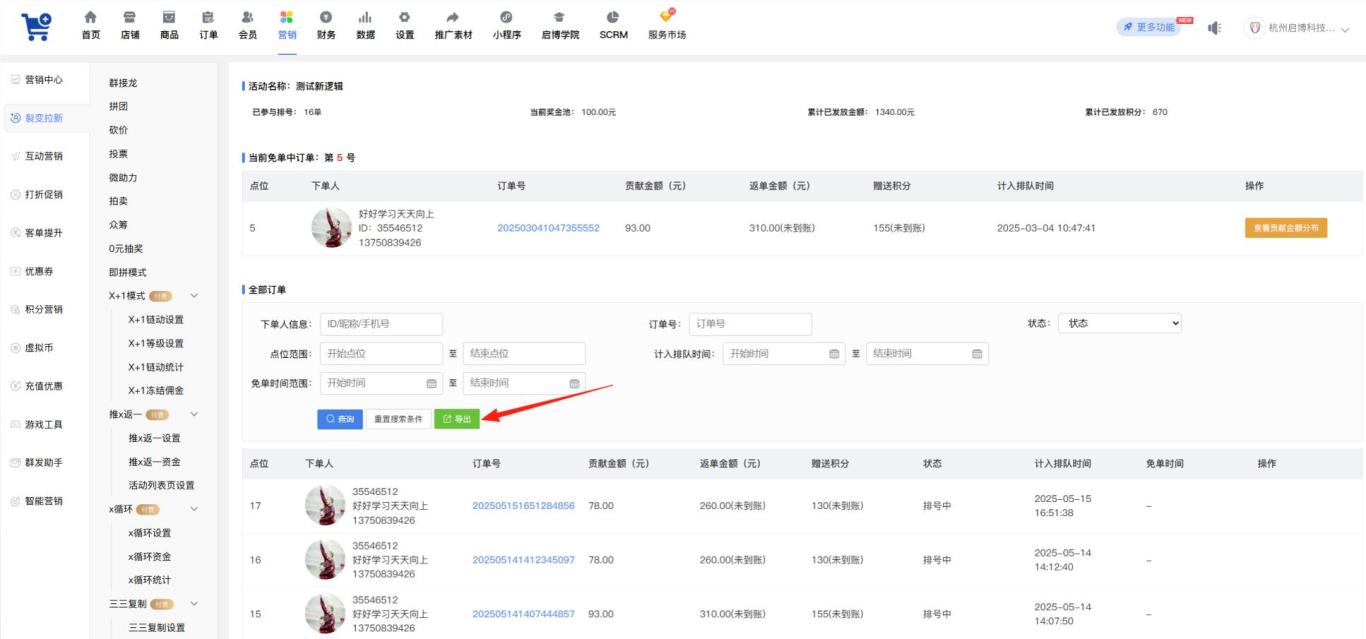Open 拼团 submenu item
The height and width of the screenshot is (639, 1366).
118,106
